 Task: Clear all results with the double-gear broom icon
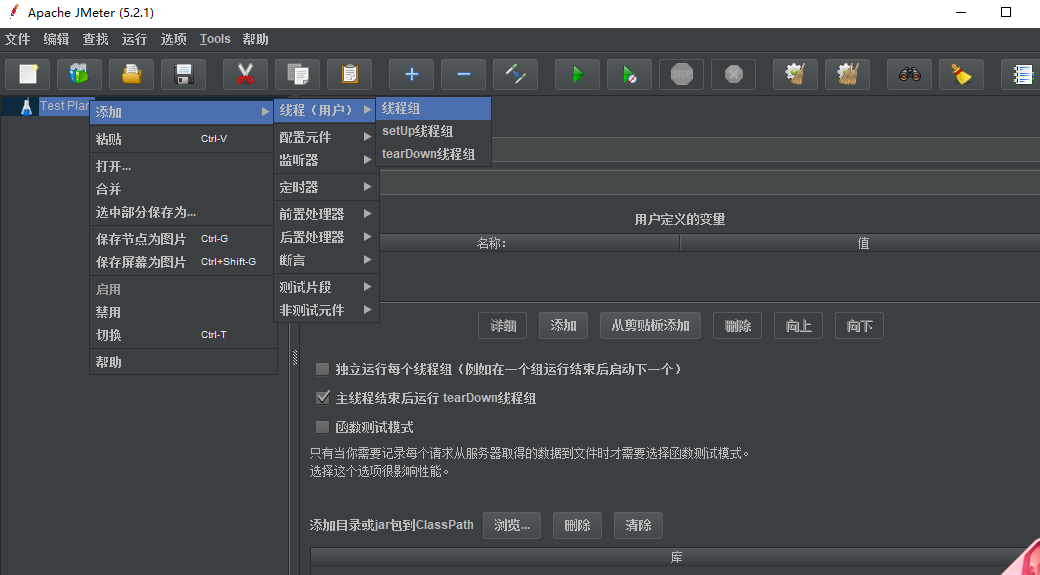coord(848,74)
